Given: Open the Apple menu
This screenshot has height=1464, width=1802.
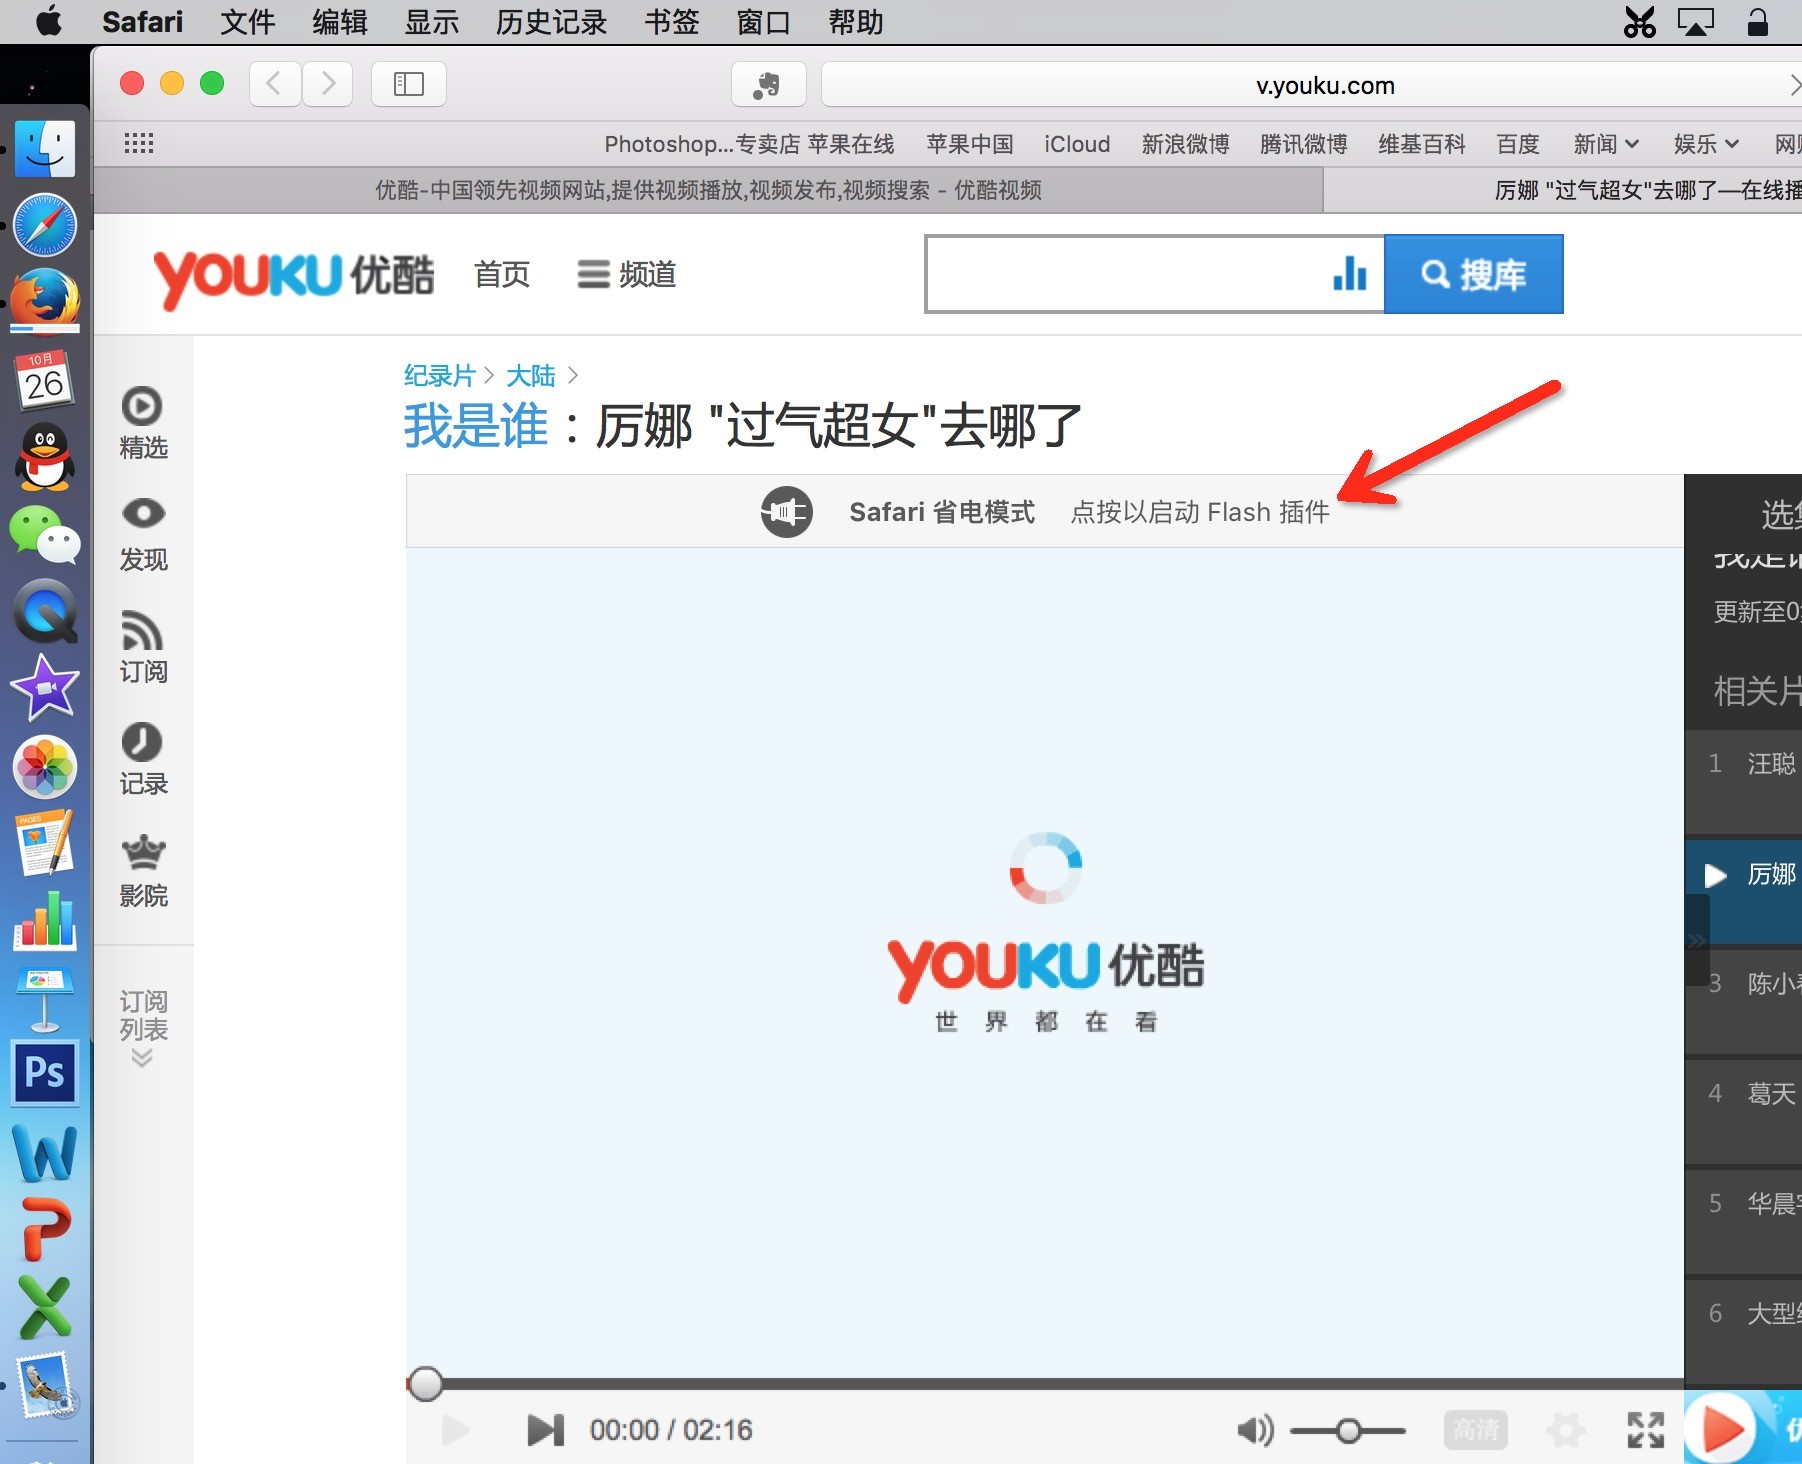Looking at the screenshot, I should [x=48, y=21].
